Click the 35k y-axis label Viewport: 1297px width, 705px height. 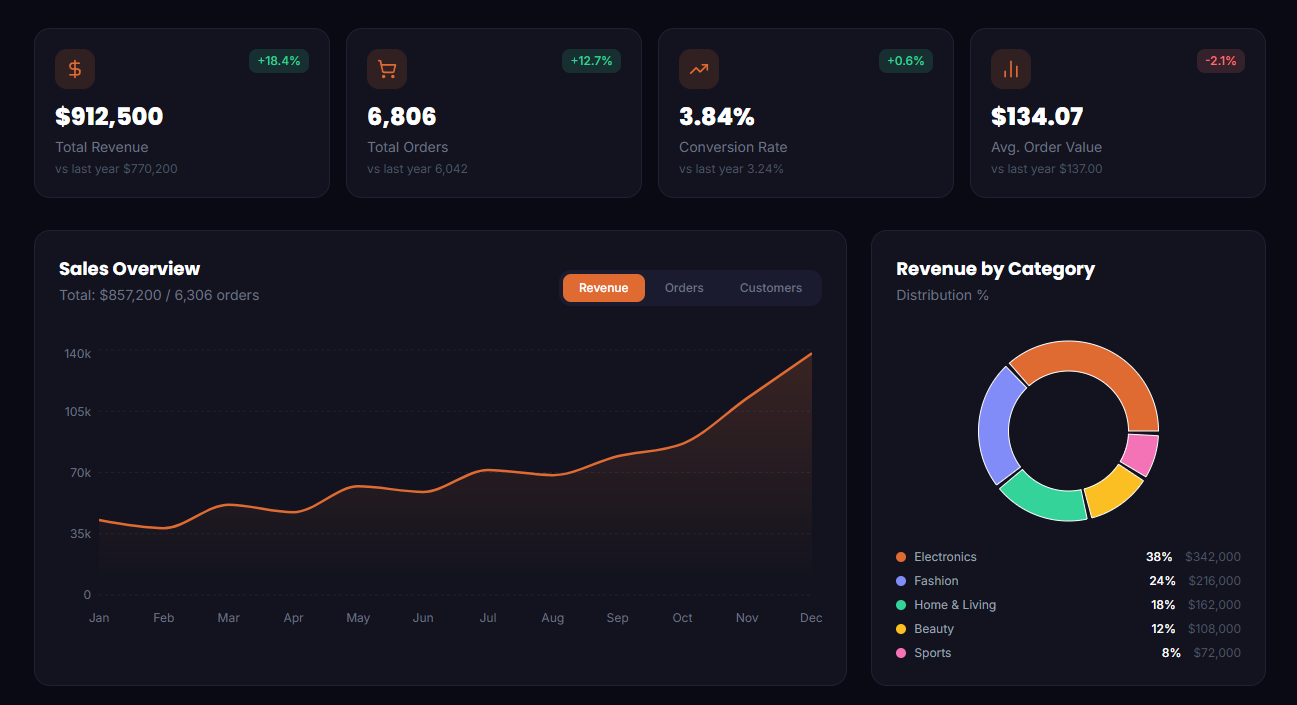(x=81, y=534)
